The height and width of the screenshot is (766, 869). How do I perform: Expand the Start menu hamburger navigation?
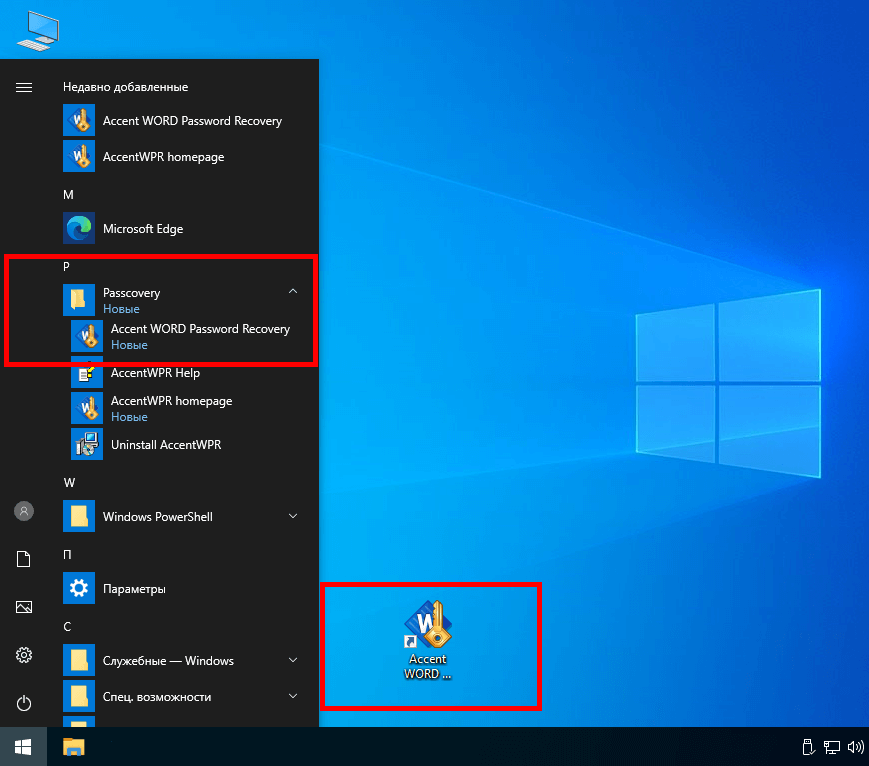24,88
